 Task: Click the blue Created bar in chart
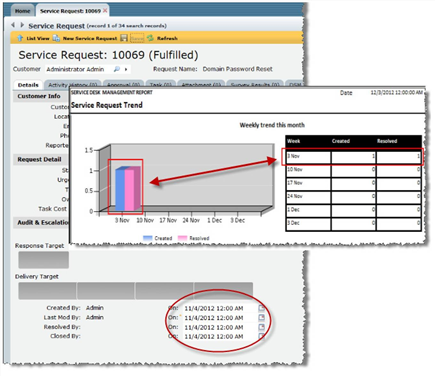point(120,190)
